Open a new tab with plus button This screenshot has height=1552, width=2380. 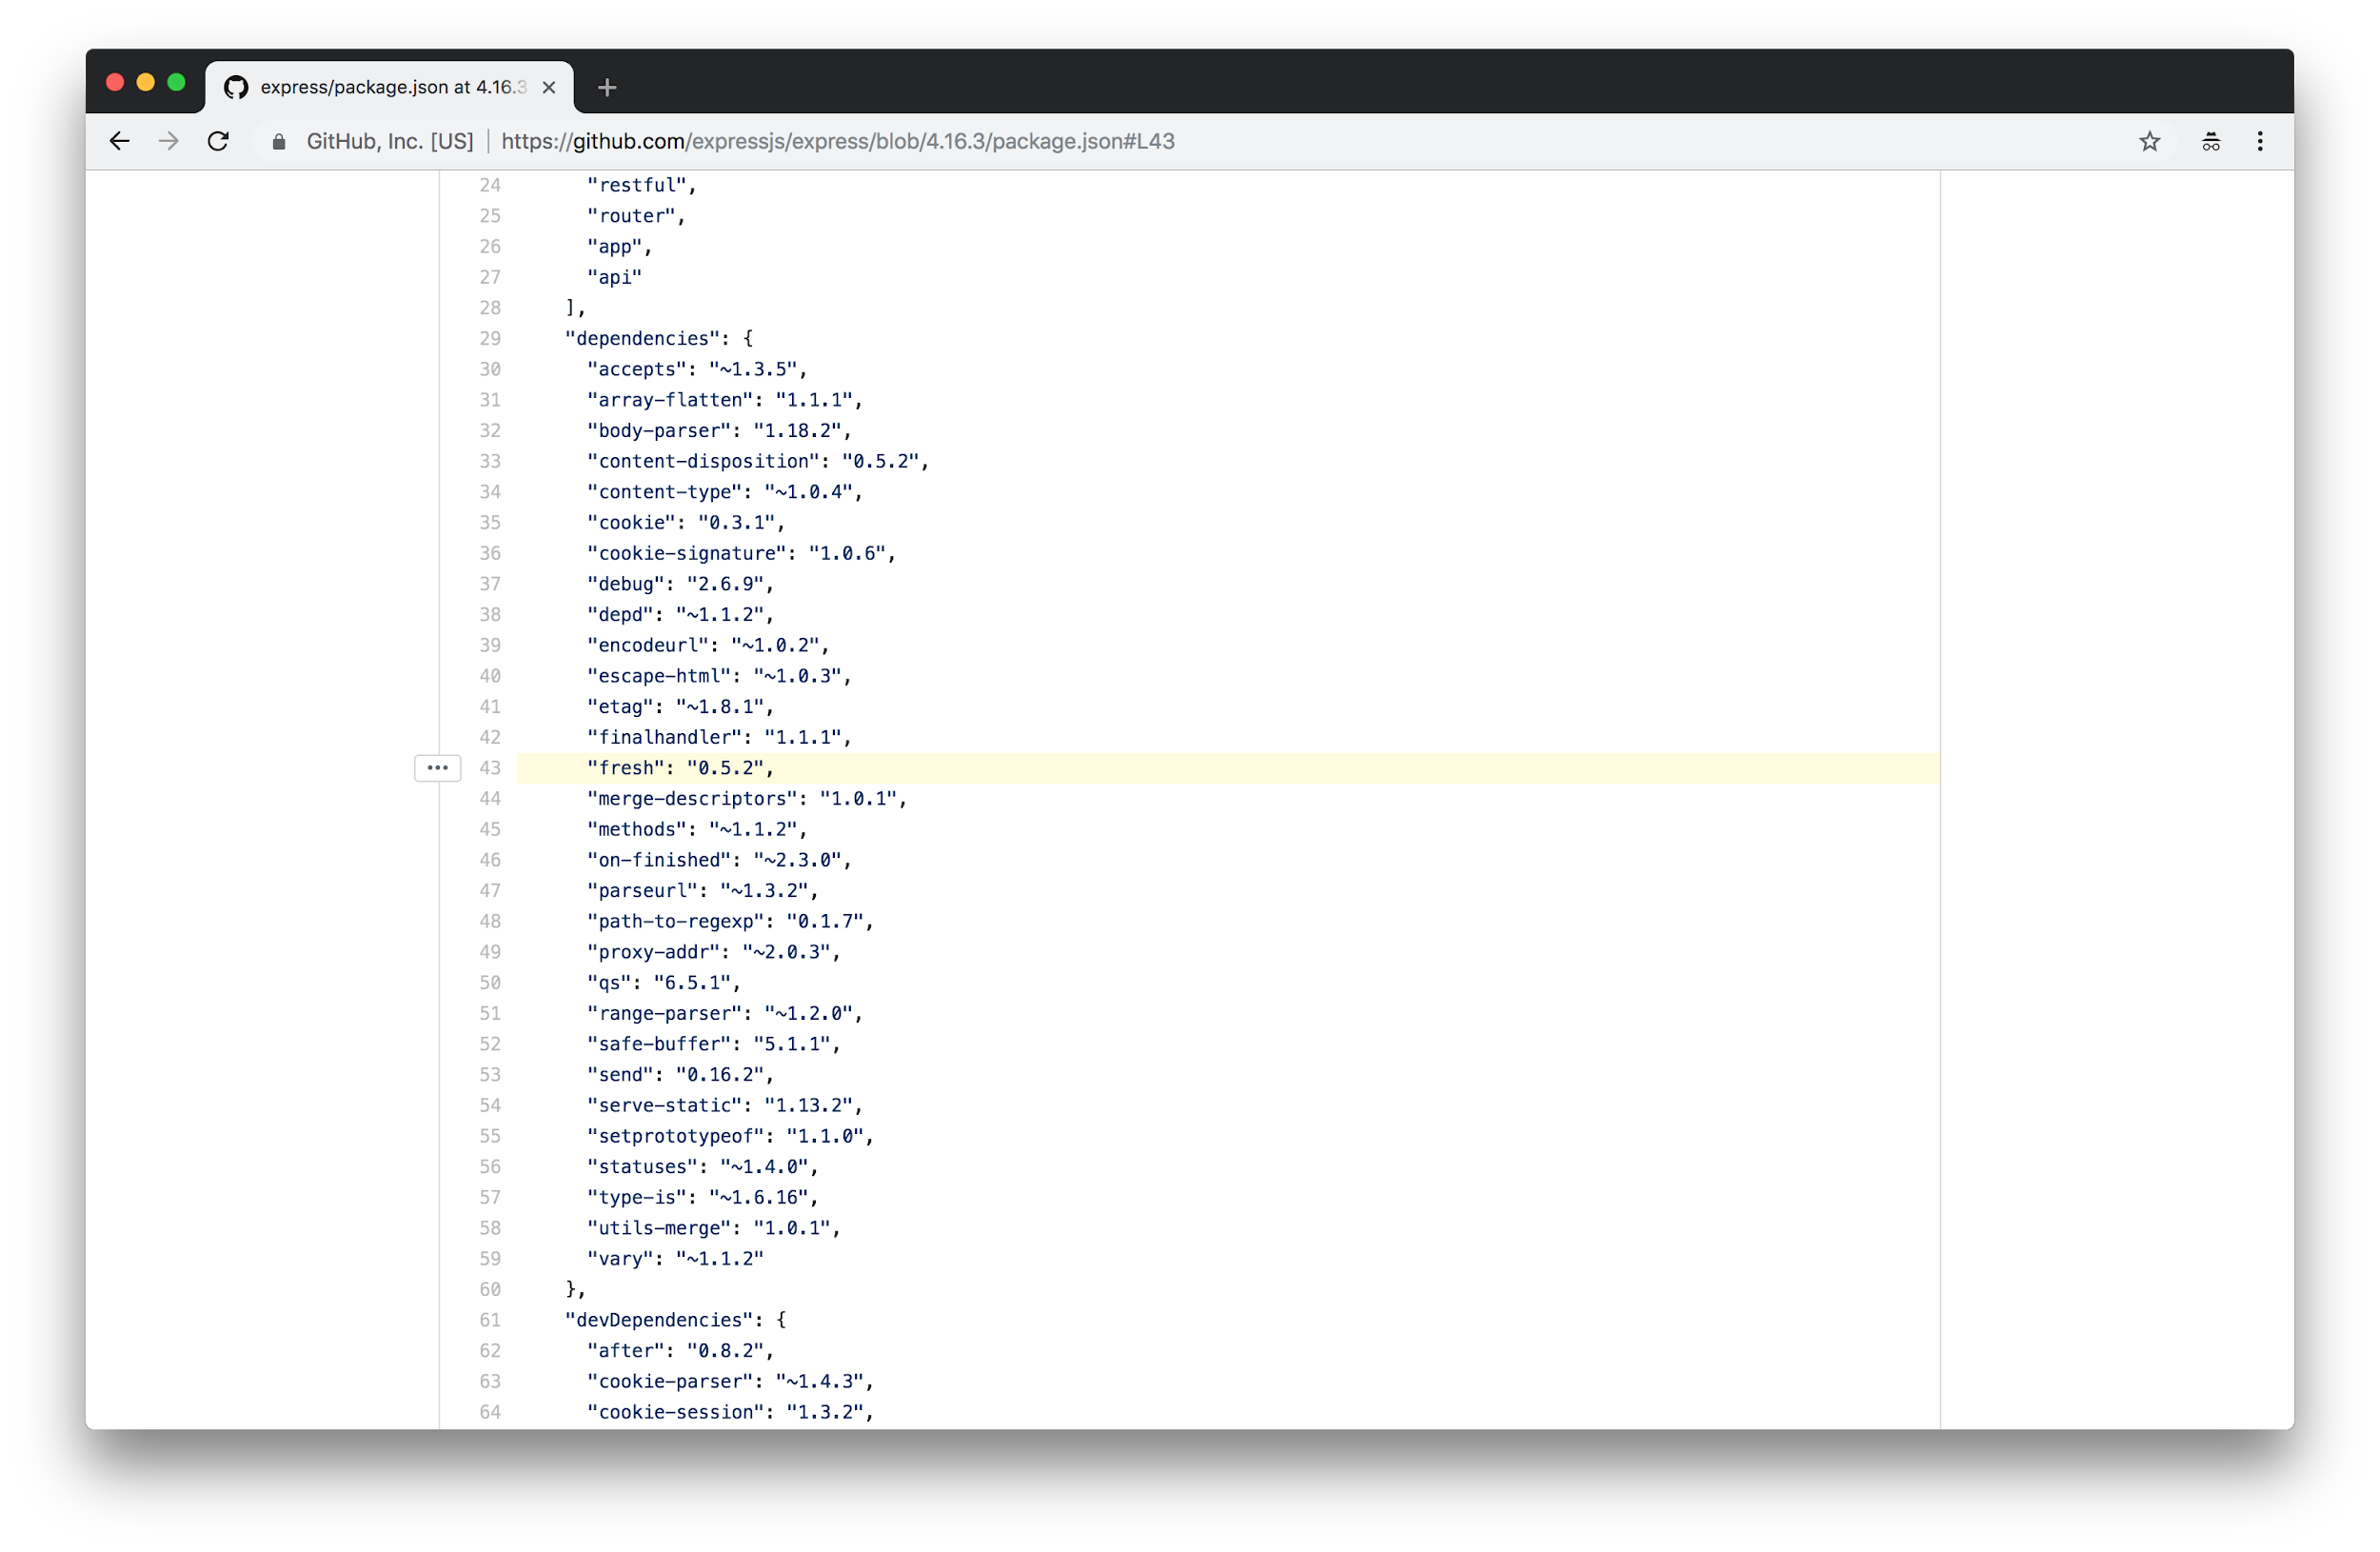coord(606,88)
